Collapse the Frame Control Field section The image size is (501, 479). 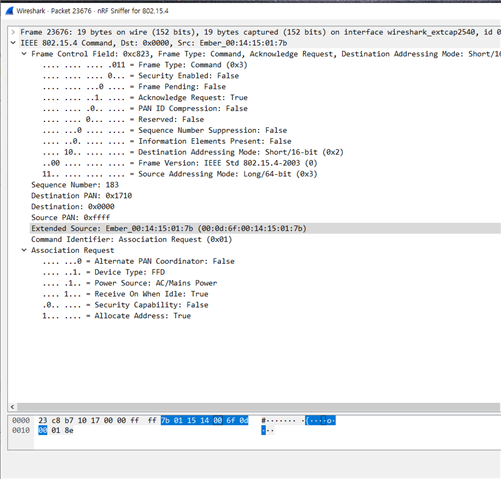click(24, 54)
